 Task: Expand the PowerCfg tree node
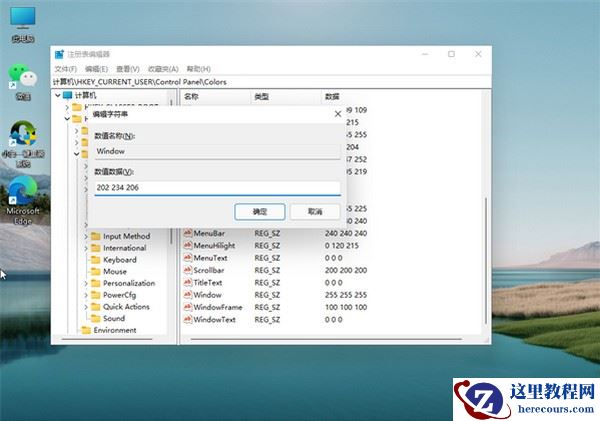pyautogui.click(x=86, y=295)
